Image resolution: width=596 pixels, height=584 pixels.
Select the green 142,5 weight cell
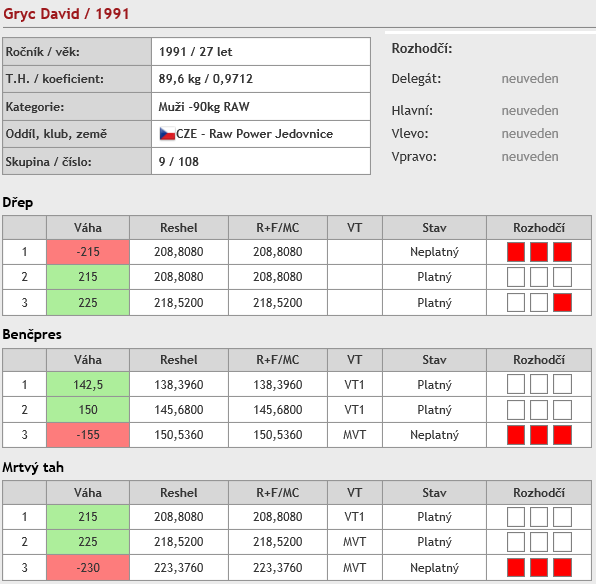click(x=88, y=384)
